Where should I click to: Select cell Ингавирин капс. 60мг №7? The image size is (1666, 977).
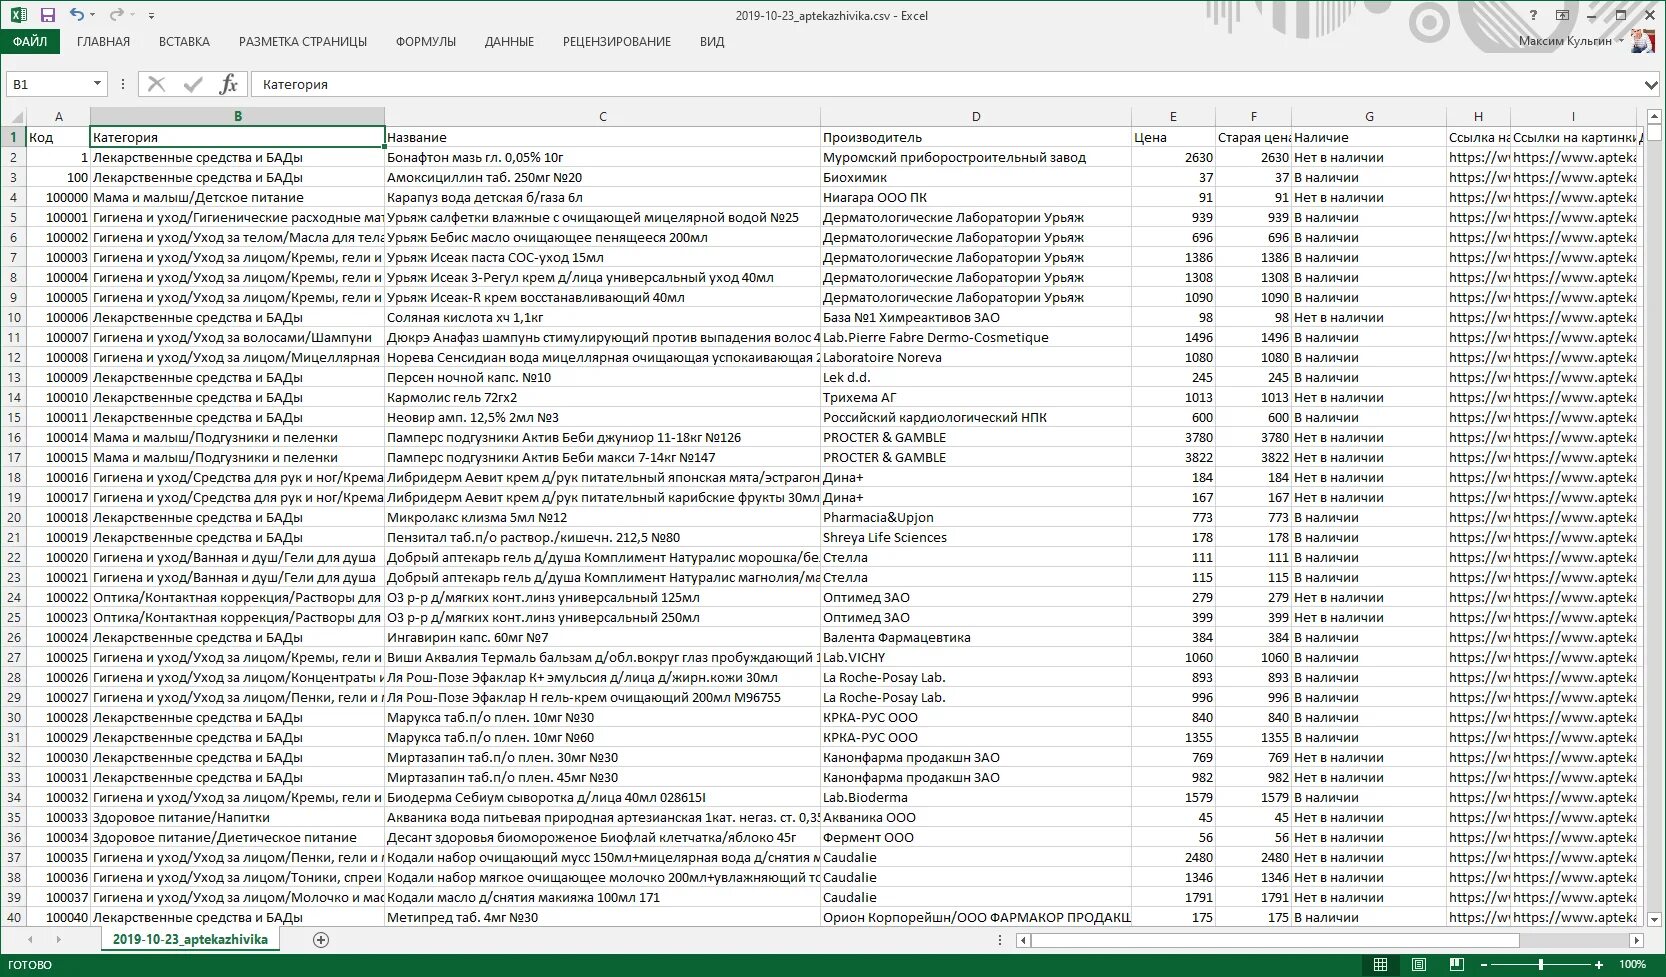(602, 637)
